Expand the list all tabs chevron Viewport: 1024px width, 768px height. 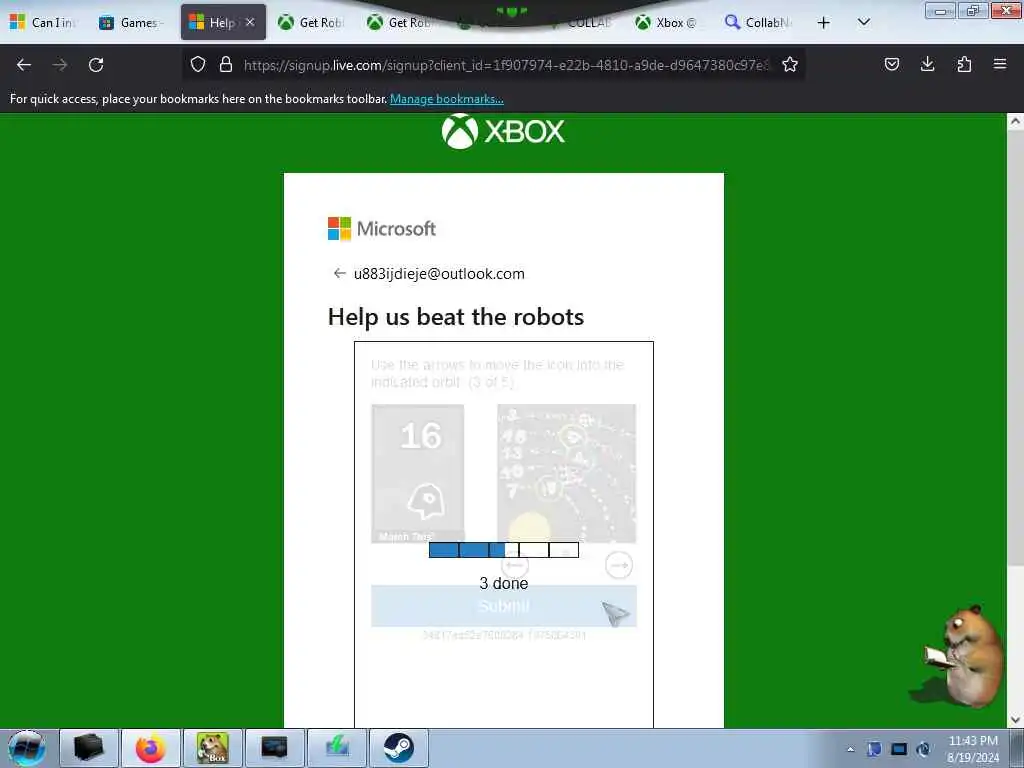(863, 22)
